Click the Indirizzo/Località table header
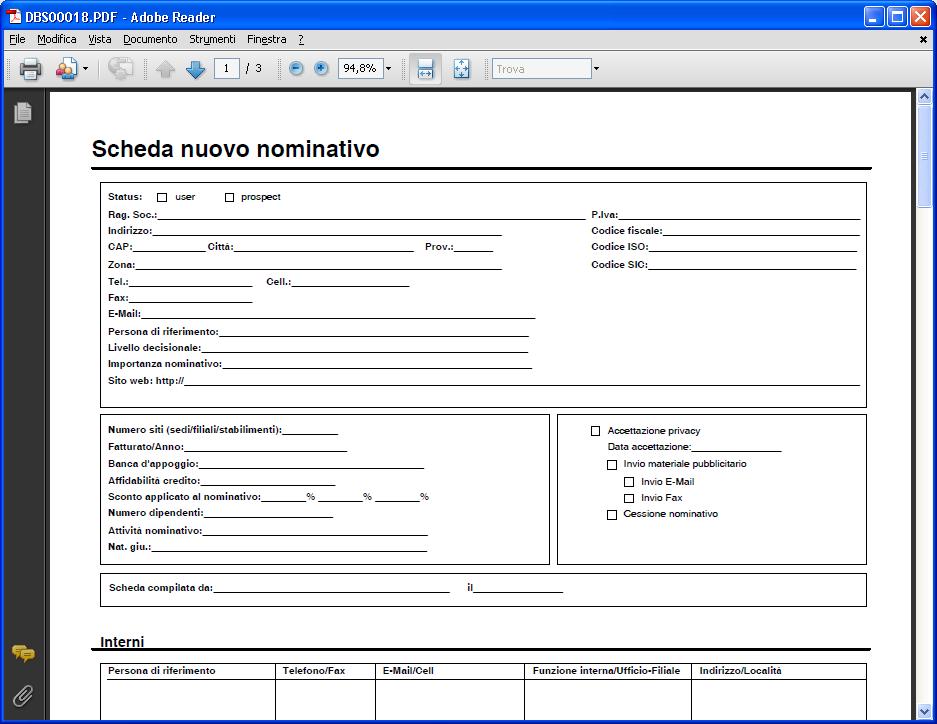Viewport: 937px width, 724px height. (740, 671)
